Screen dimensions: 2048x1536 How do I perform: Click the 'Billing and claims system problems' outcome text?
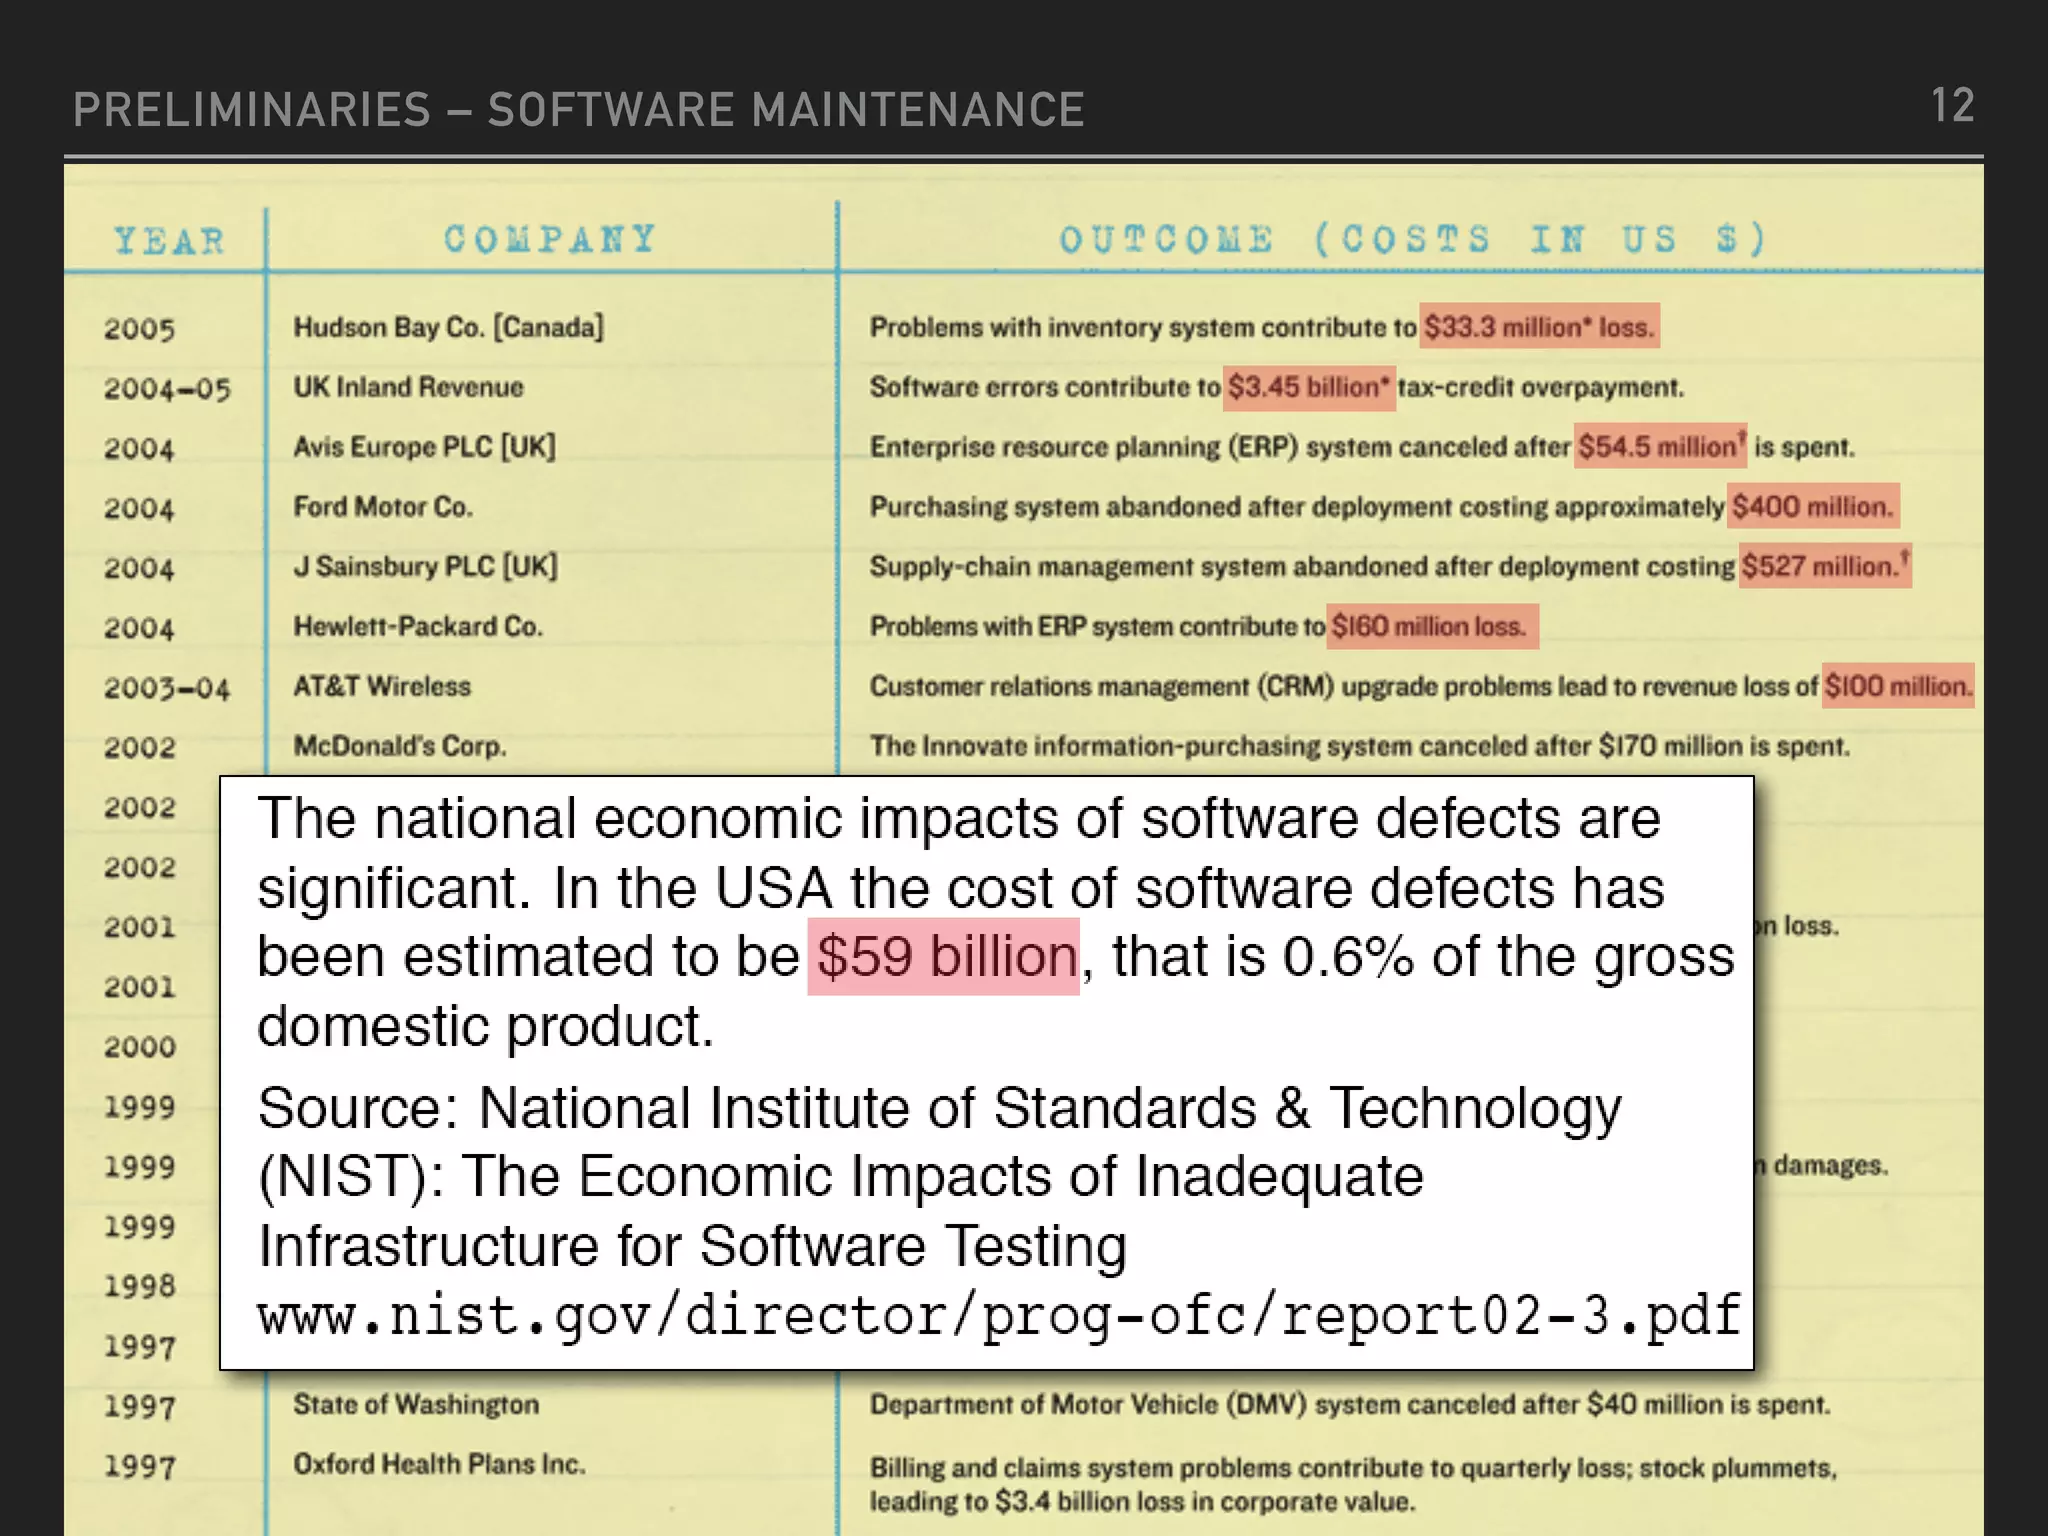[x=1353, y=1484]
